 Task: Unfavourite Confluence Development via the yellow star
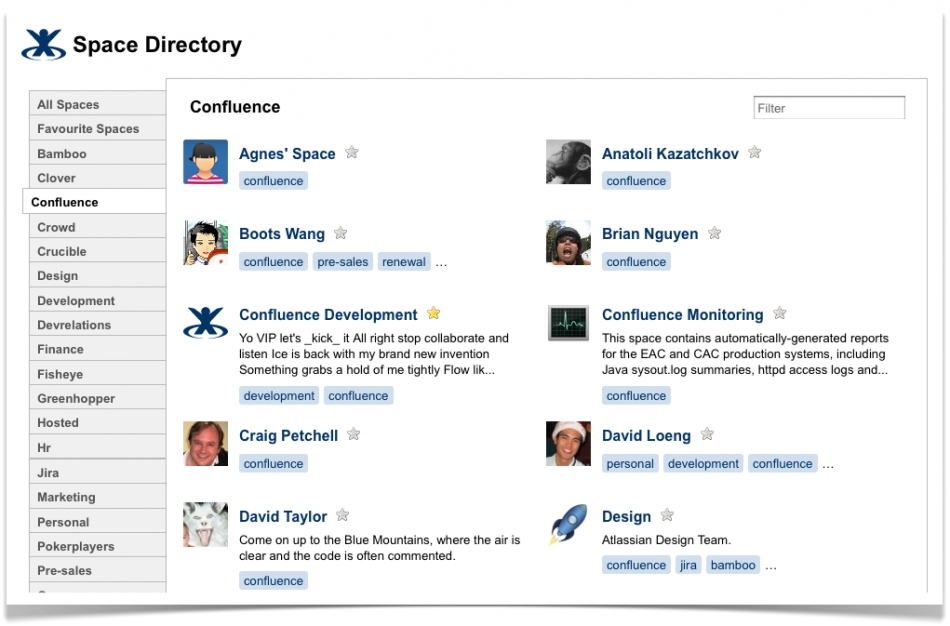pyautogui.click(x=433, y=313)
